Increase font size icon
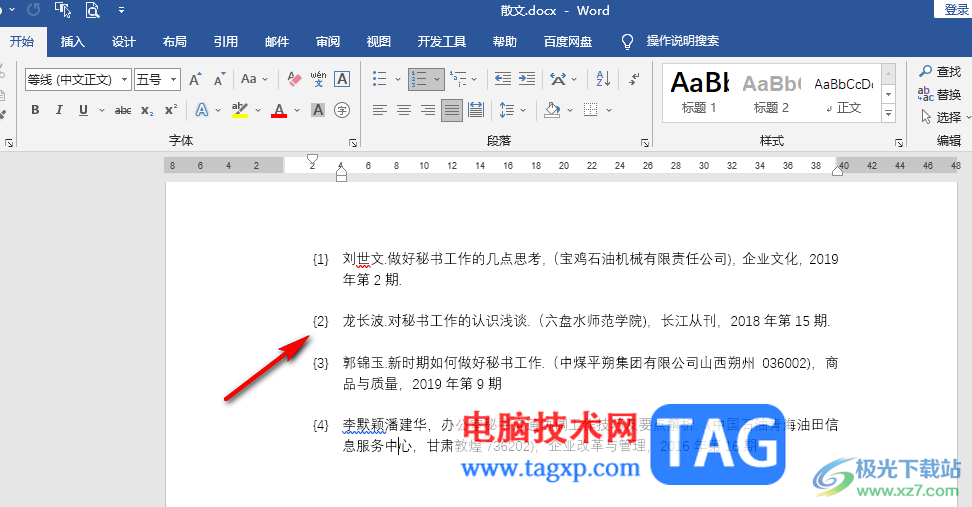Viewport: 972px width, 507px height. pos(195,79)
